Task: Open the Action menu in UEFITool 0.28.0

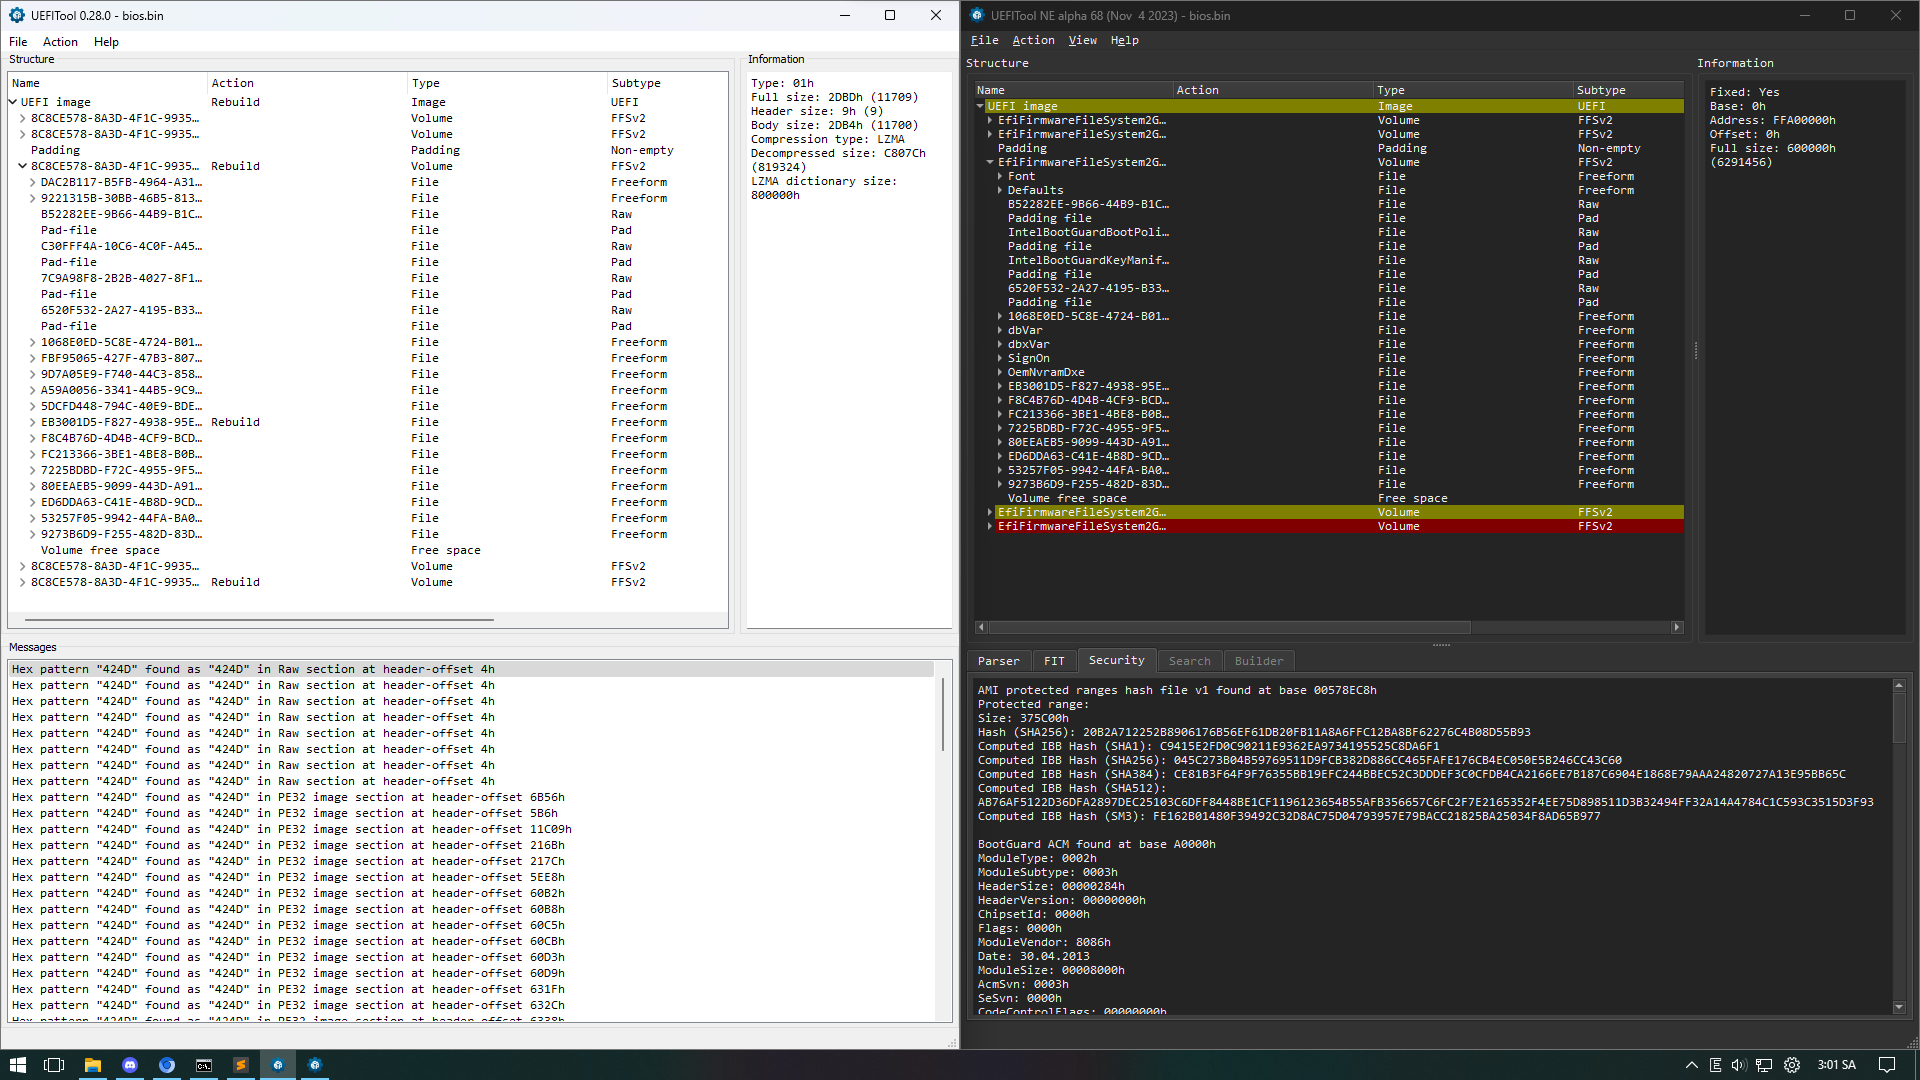Action: click(x=60, y=42)
